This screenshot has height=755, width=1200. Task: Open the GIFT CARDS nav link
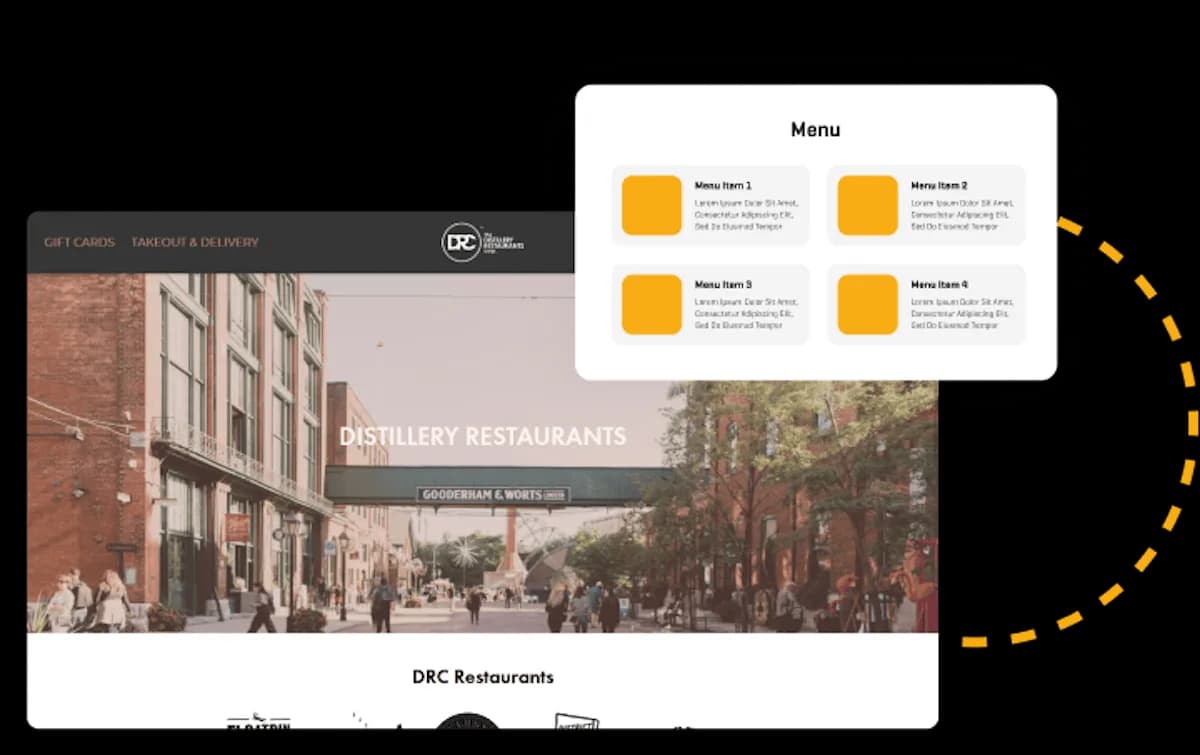click(x=79, y=242)
